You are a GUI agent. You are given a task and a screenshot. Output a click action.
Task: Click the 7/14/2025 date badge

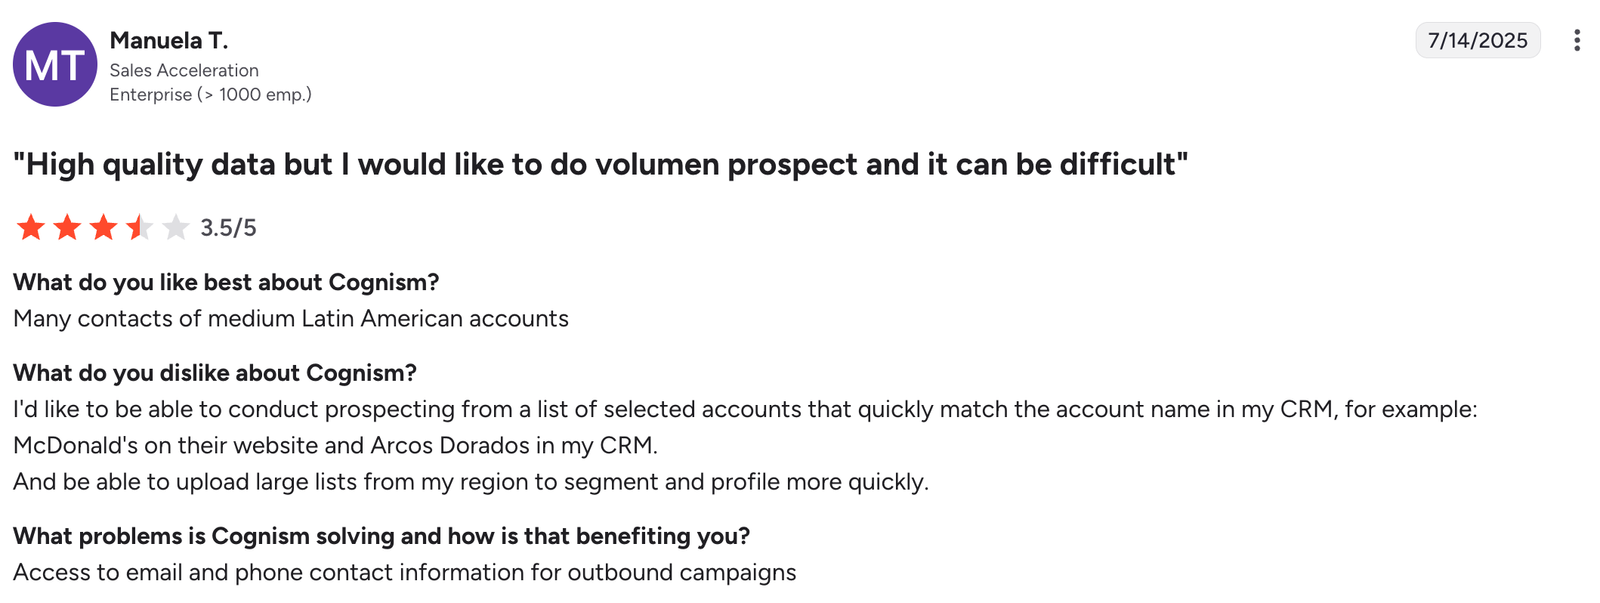coord(1478,40)
